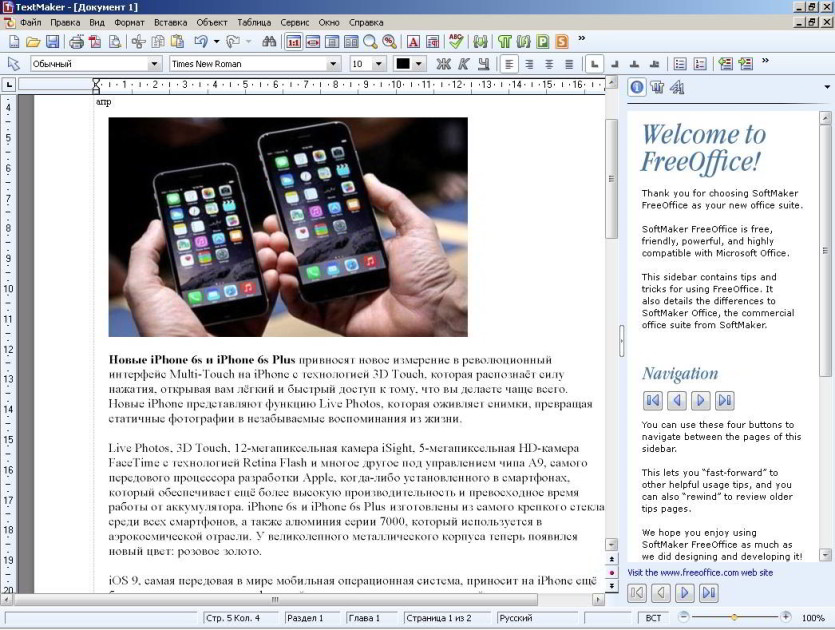Click the green curly-braces field icon
Image resolution: width=835 pixels, height=630 pixels.
[x=480, y=42]
